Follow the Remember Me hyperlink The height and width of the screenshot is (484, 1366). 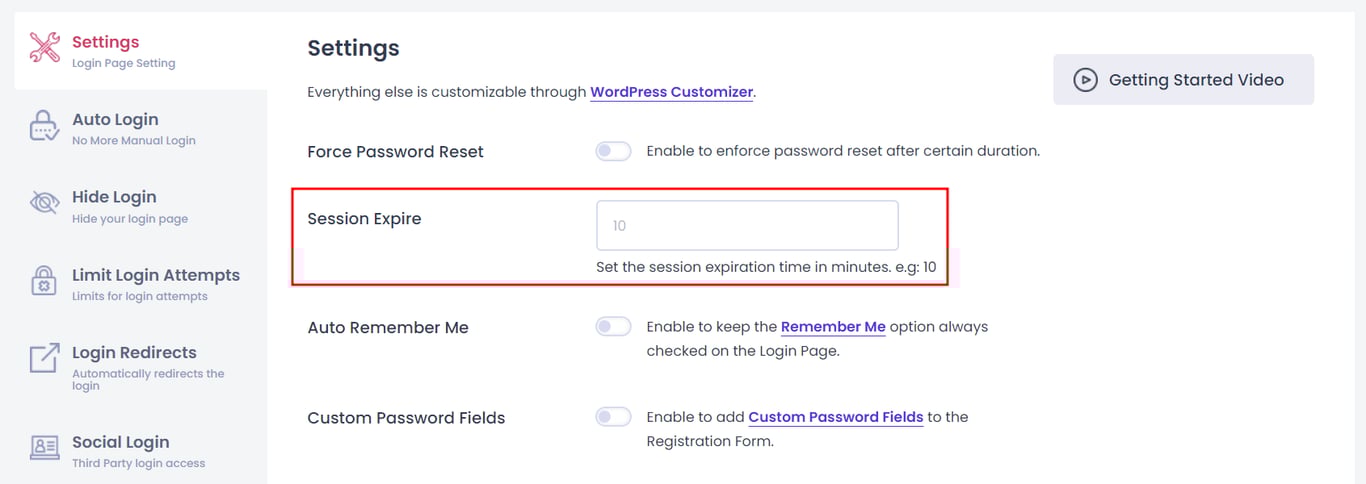pos(833,327)
